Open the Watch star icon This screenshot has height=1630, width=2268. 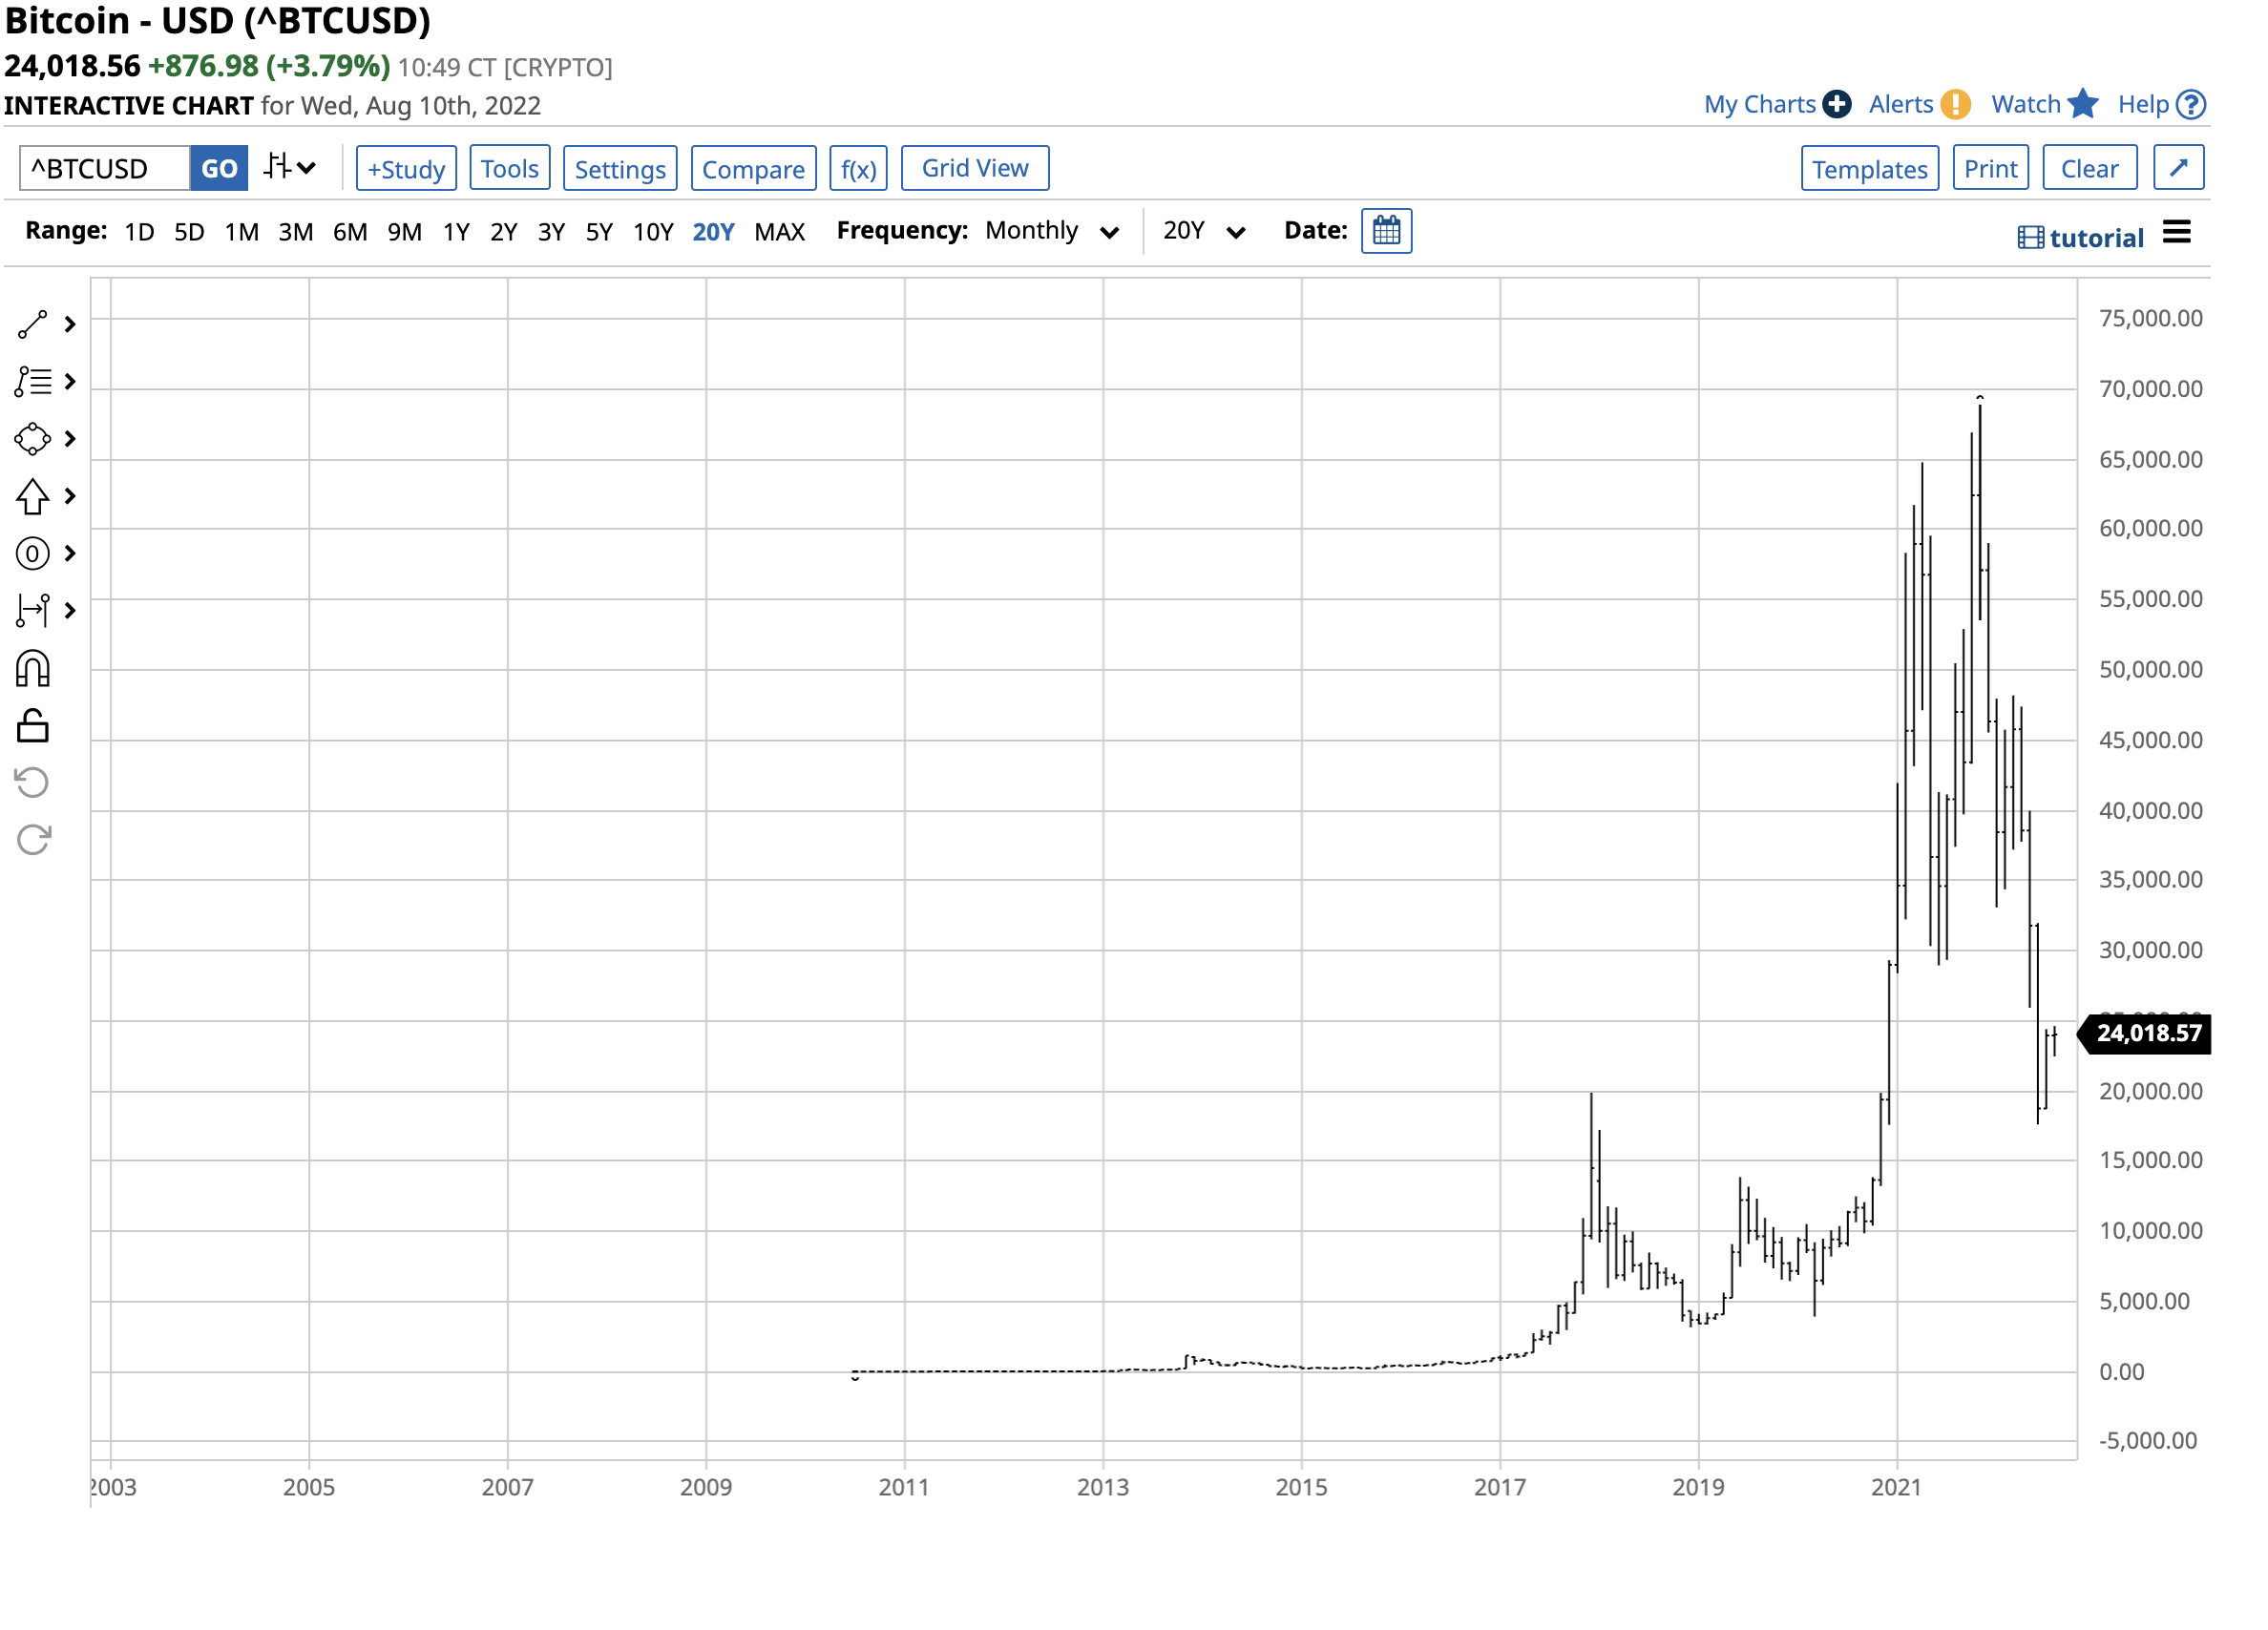click(x=2085, y=104)
